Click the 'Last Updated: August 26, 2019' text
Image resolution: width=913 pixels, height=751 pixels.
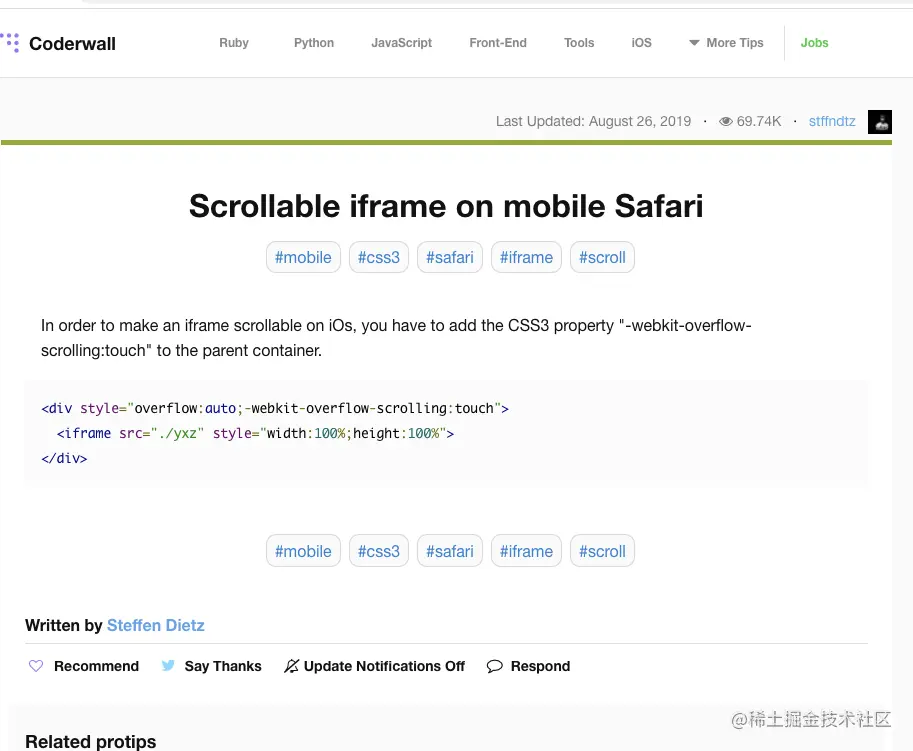tap(593, 121)
